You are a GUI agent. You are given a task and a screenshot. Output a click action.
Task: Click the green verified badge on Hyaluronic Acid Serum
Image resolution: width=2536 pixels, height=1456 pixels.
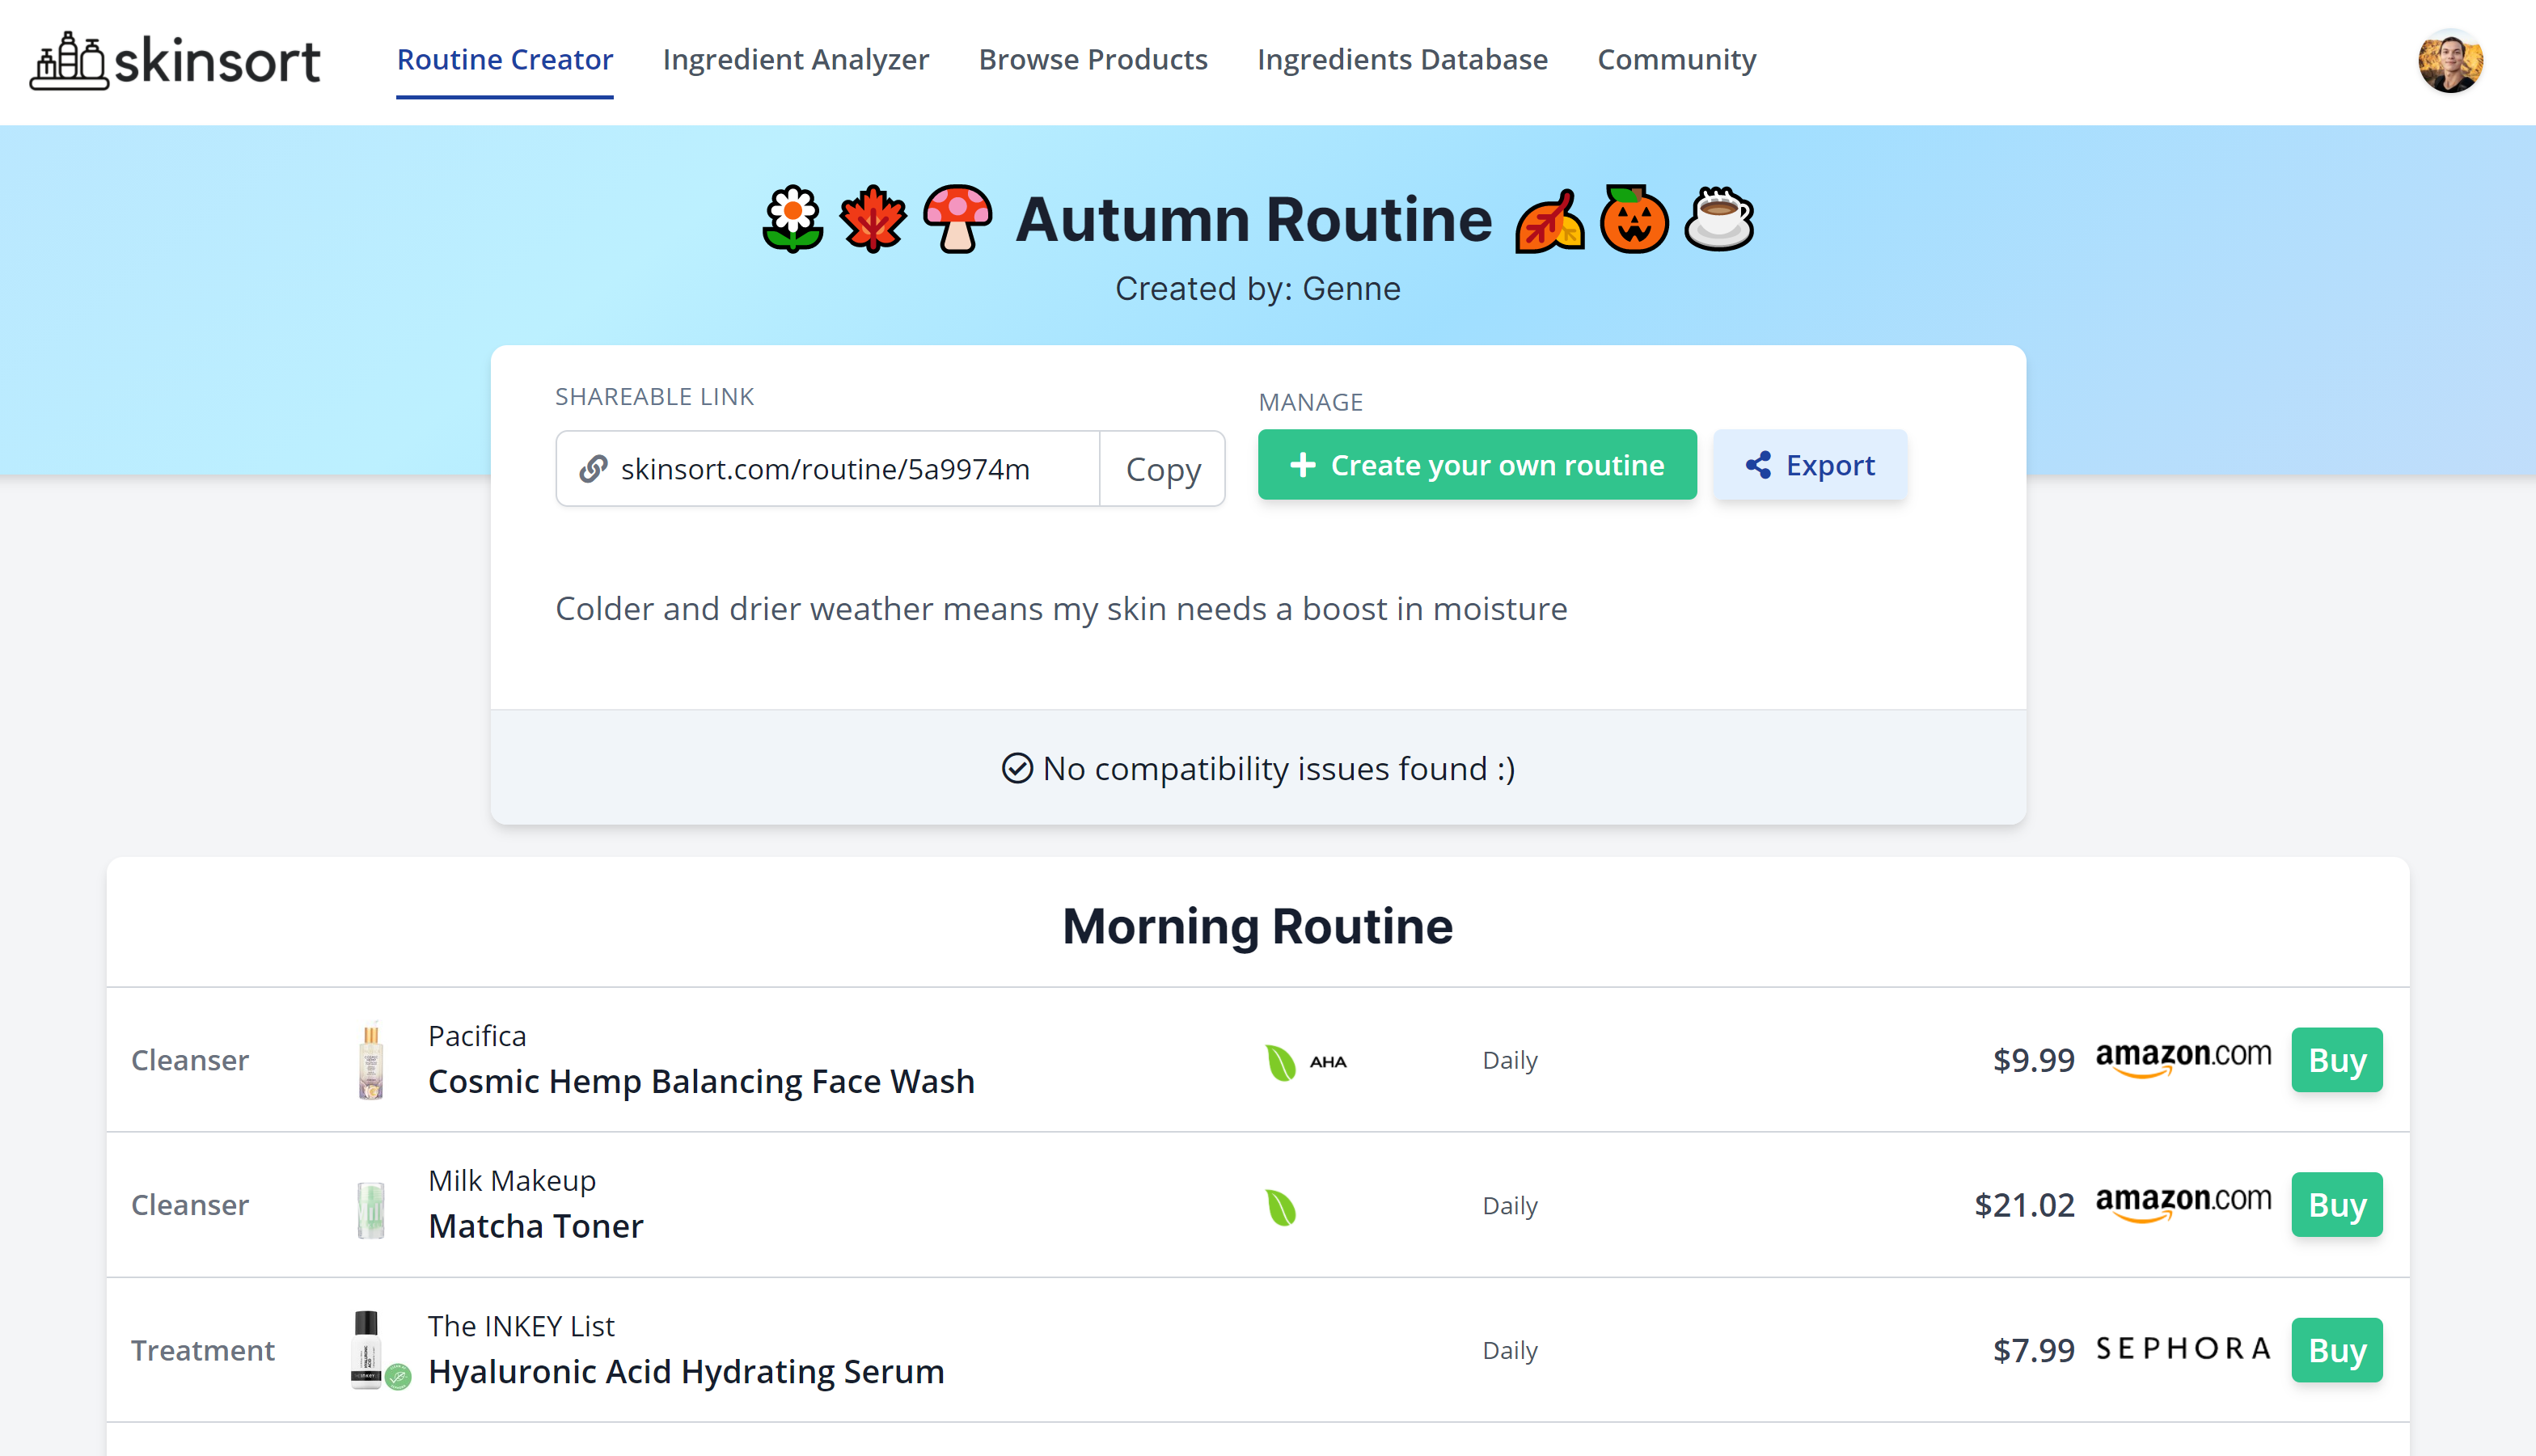[x=398, y=1377]
